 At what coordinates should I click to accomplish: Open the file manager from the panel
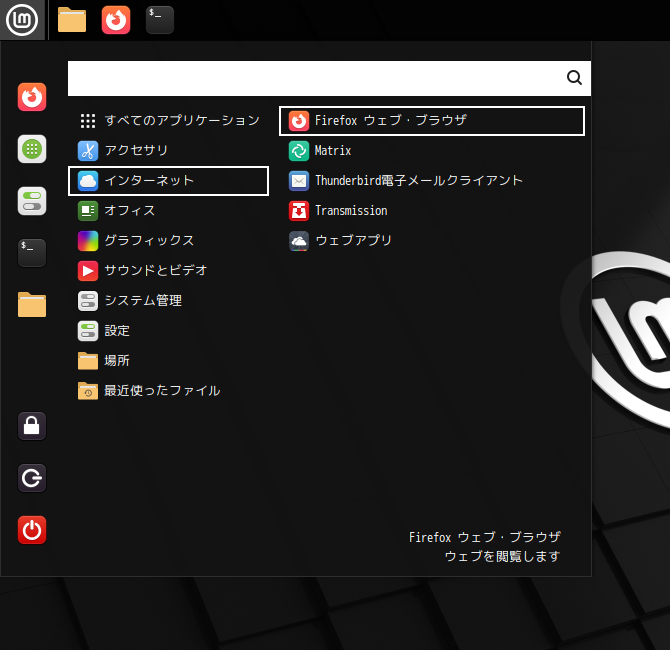coord(72,20)
